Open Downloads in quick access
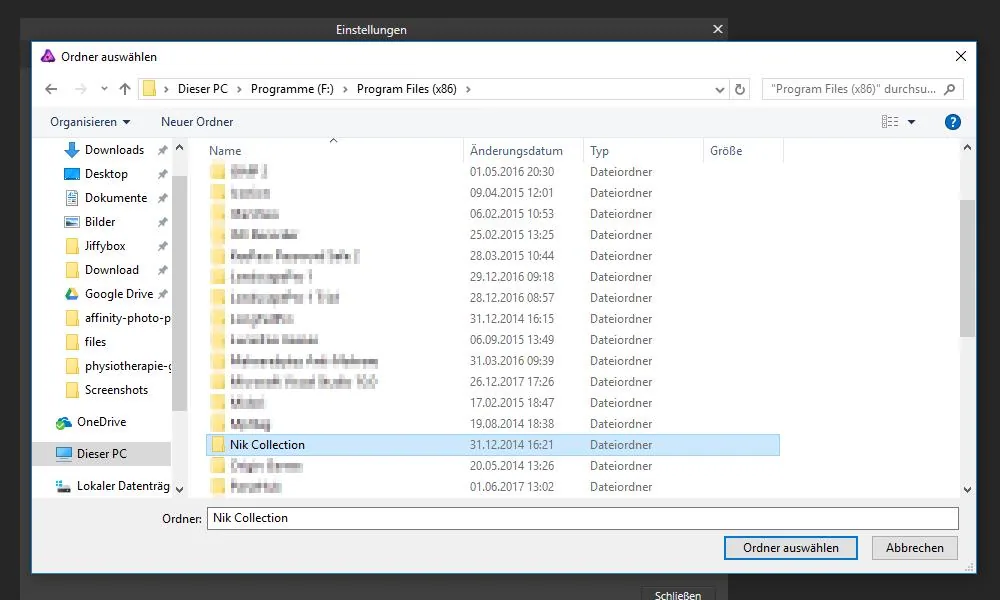The image size is (1000, 600). (x=114, y=150)
